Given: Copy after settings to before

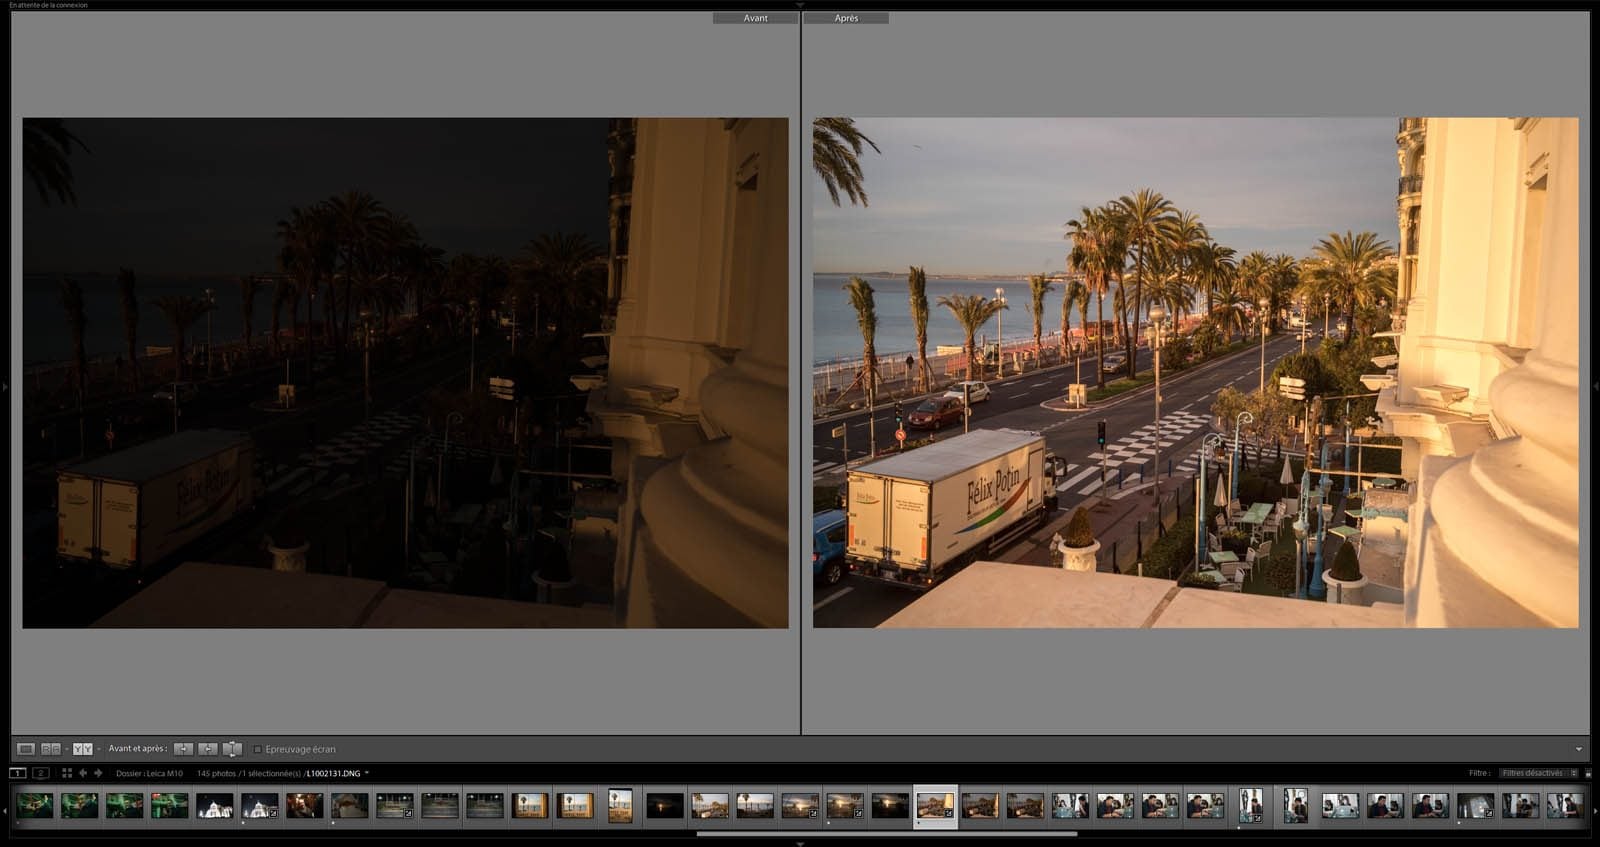Looking at the screenshot, I should pos(208,749).
